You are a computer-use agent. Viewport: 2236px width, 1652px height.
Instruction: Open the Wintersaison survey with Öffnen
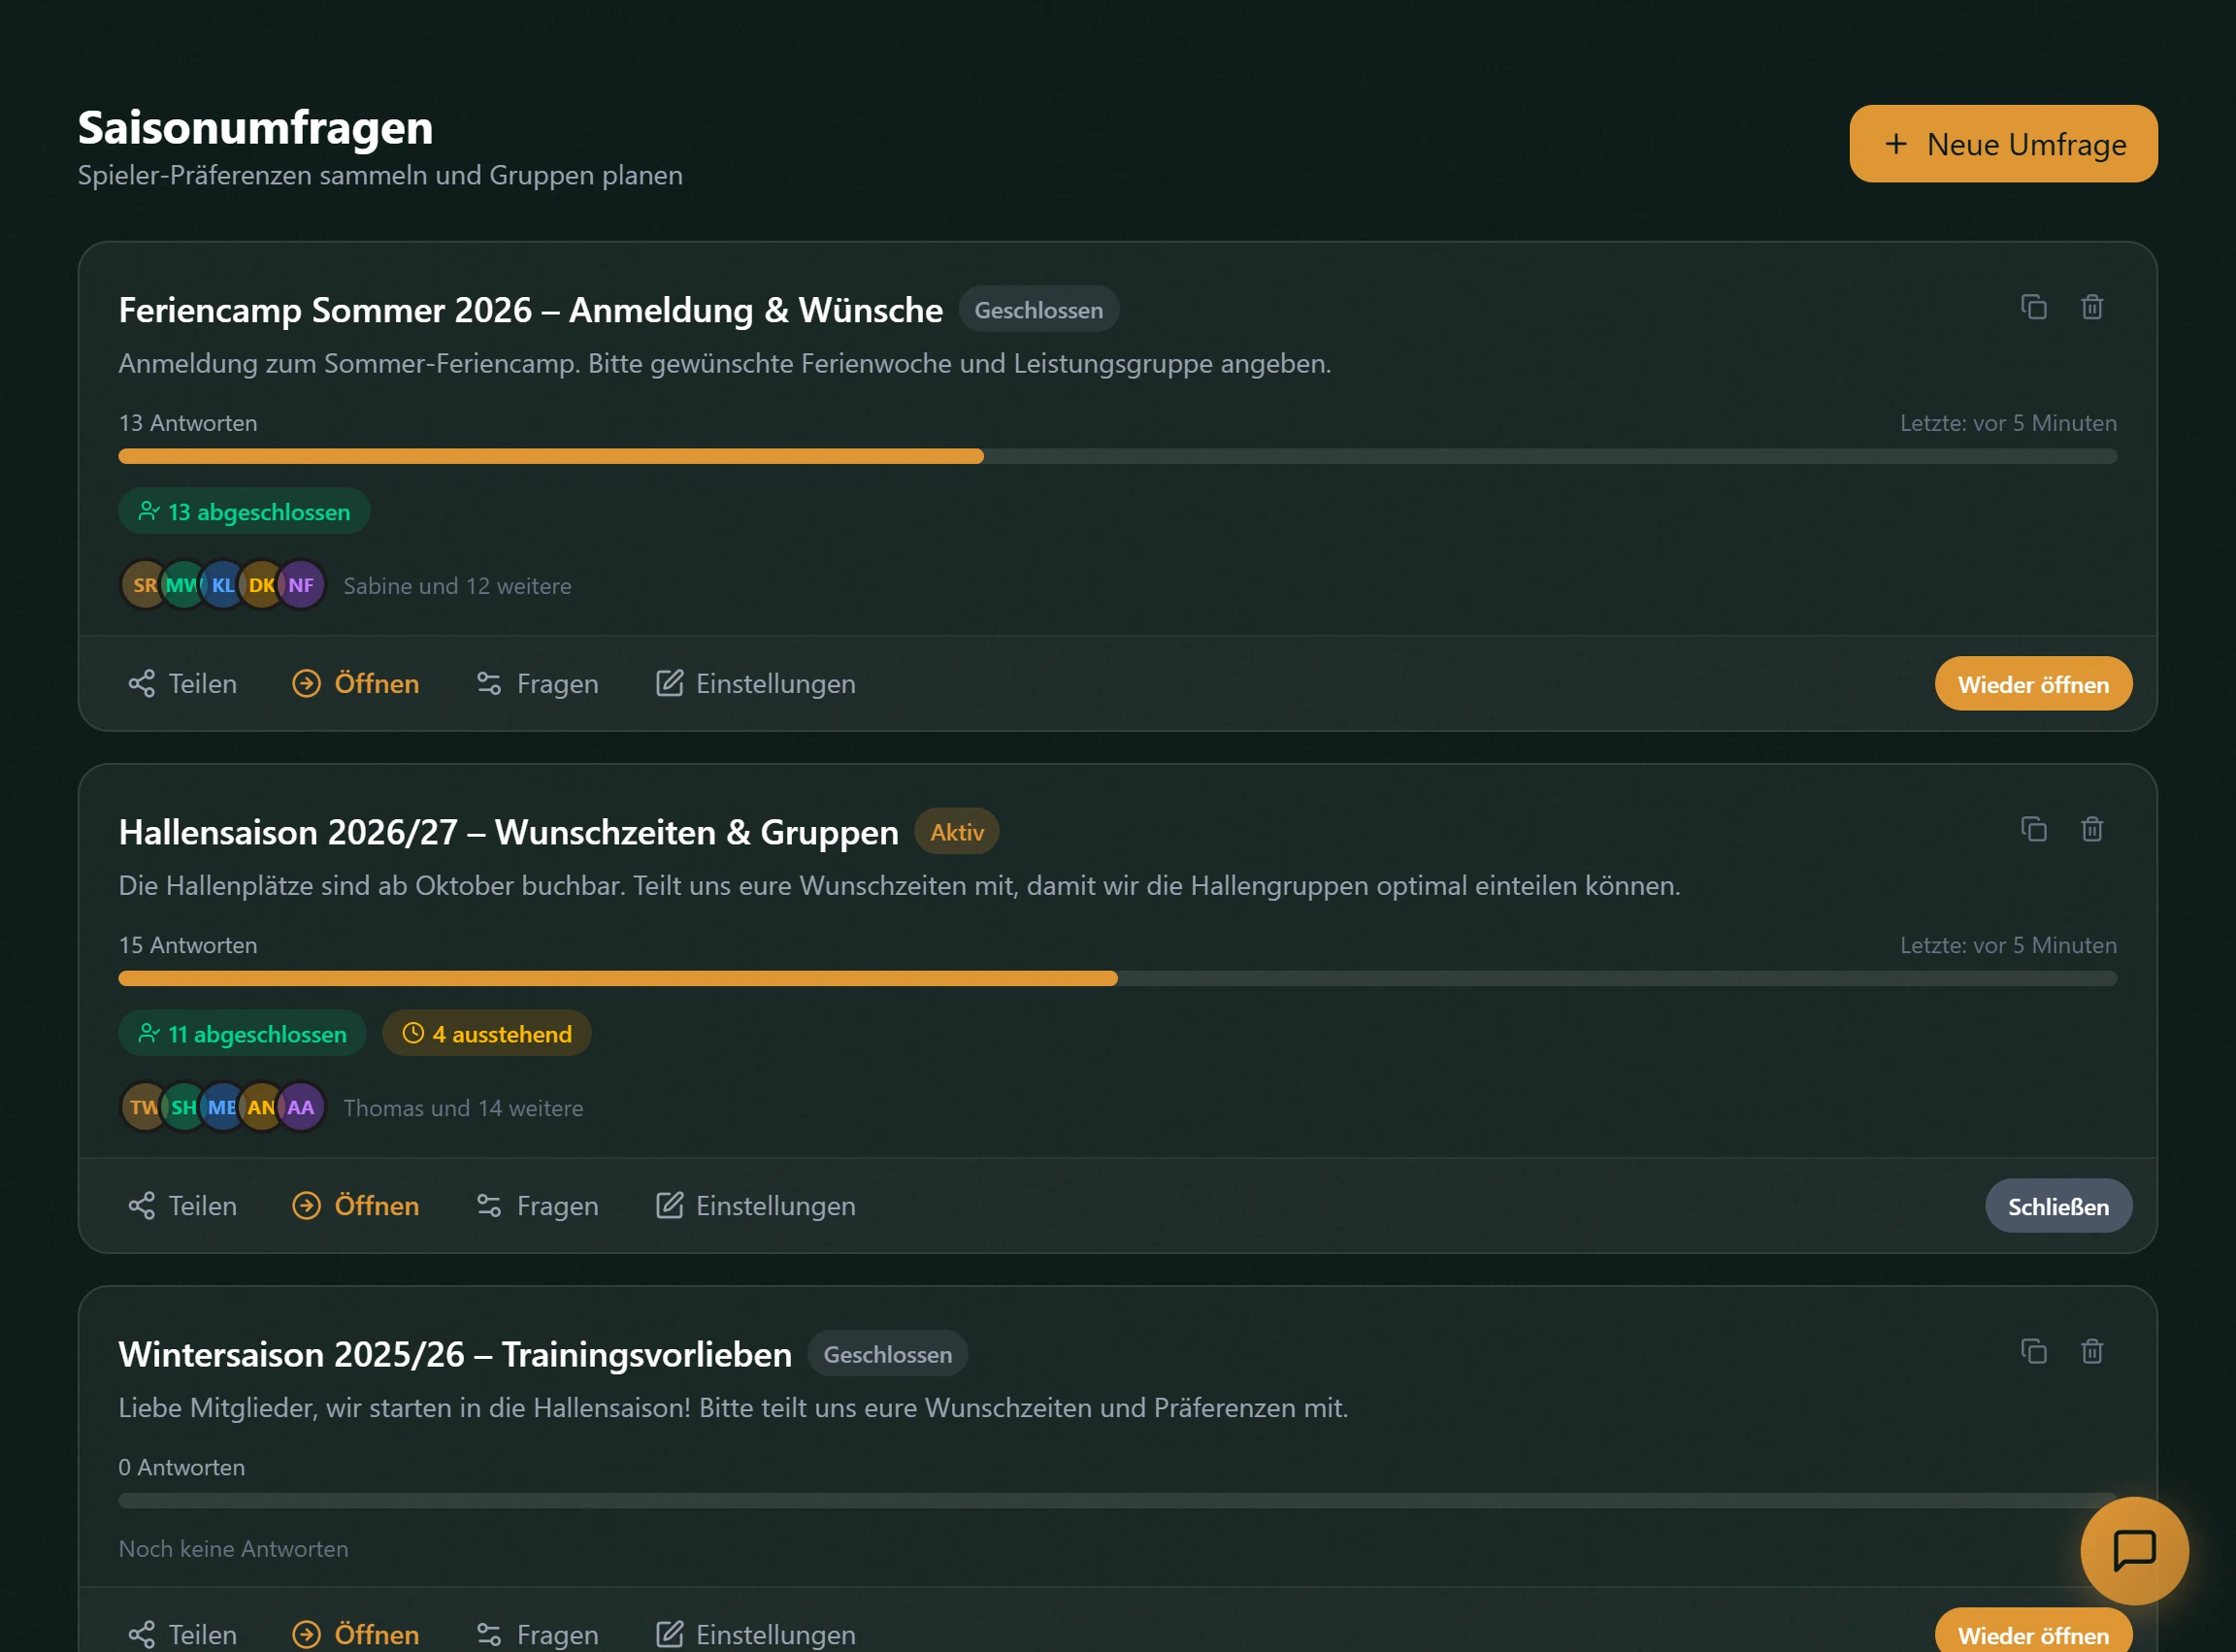tap(356, 1634)
